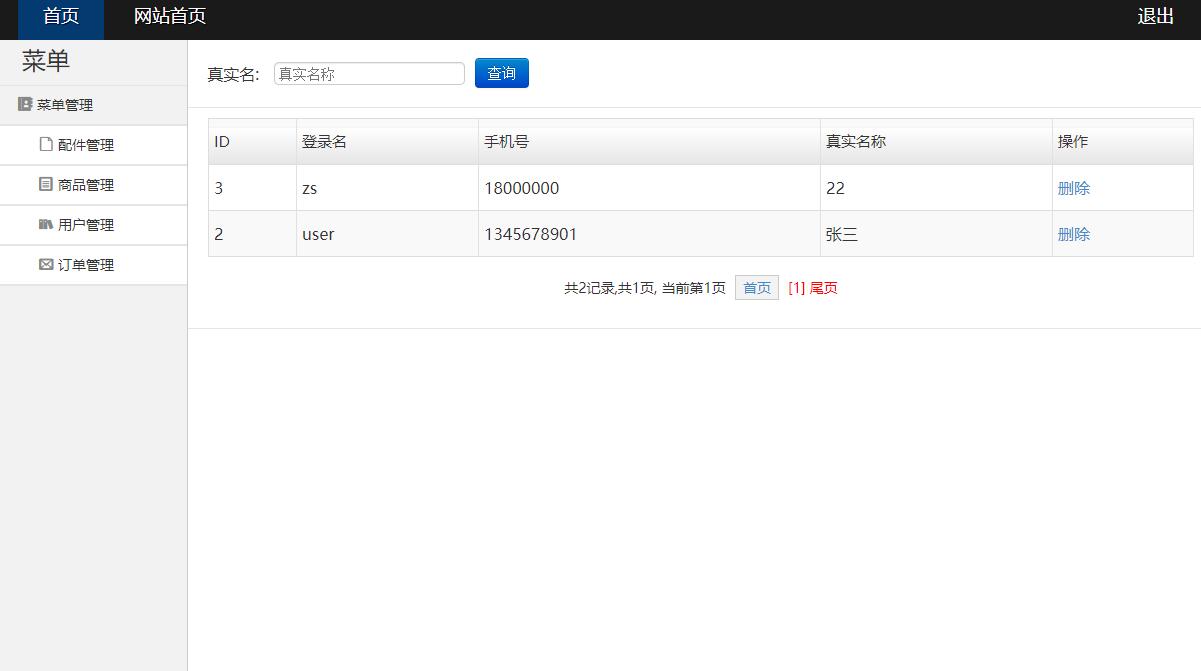Image resolution: width=1201 pixels, height=671 pixels.
Task: Focus the 真实名称 search input field
Action: [x=369, y=74]
